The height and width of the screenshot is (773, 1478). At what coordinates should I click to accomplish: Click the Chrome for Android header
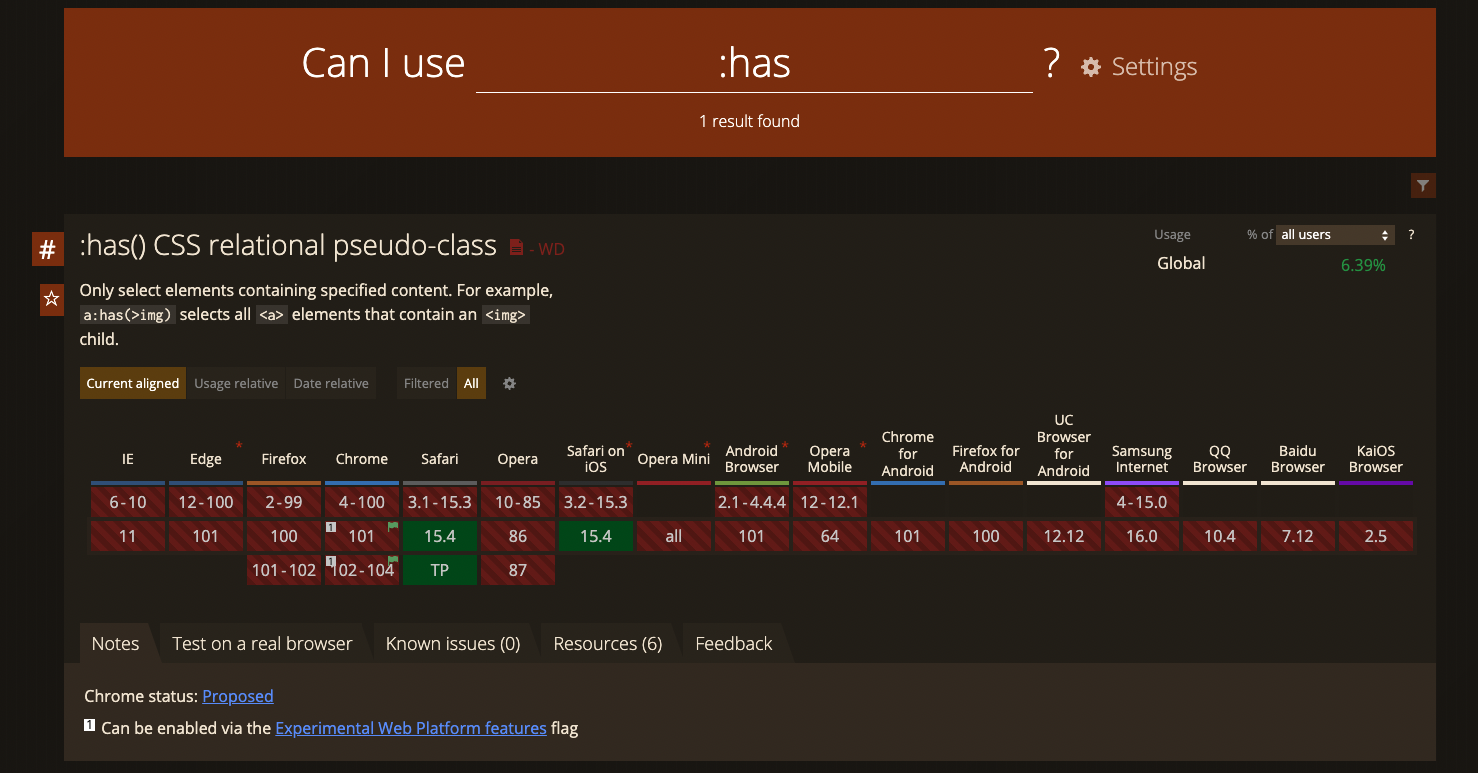(908, 454)
